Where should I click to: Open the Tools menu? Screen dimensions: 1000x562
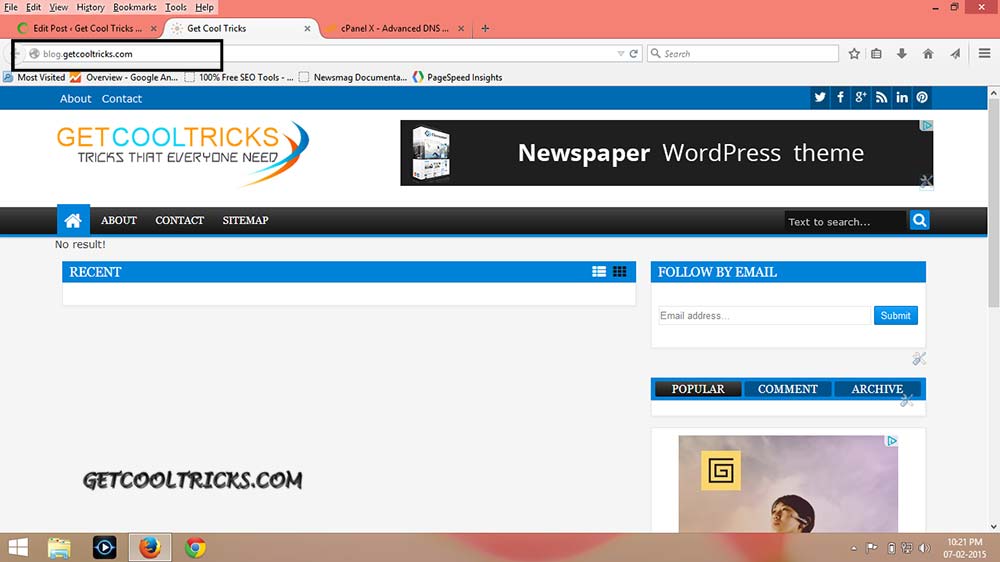pos(176,7)
